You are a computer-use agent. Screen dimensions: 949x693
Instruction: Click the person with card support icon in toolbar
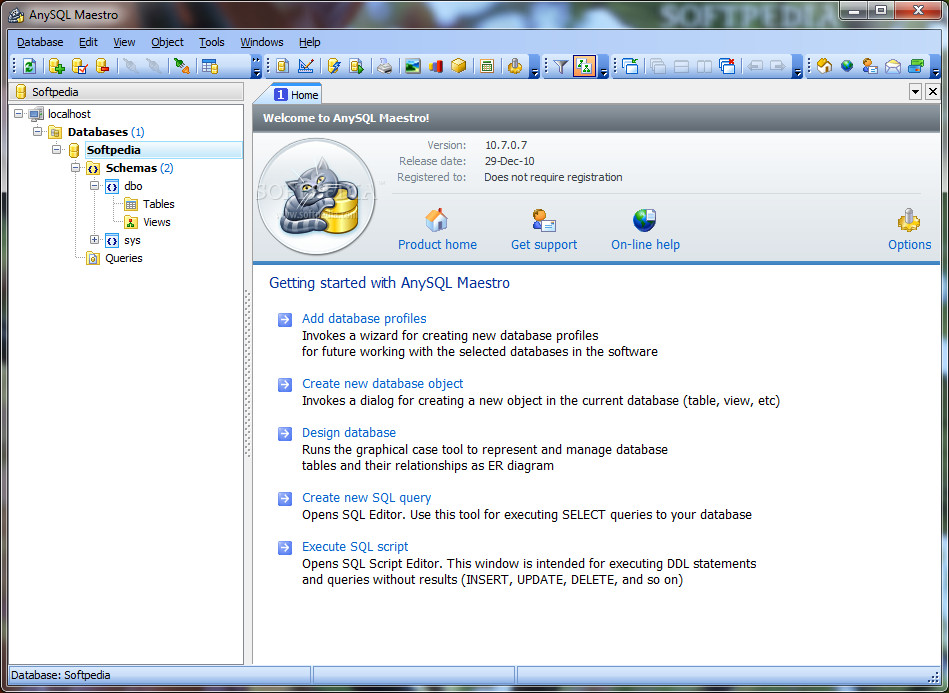tap(870, 66)
